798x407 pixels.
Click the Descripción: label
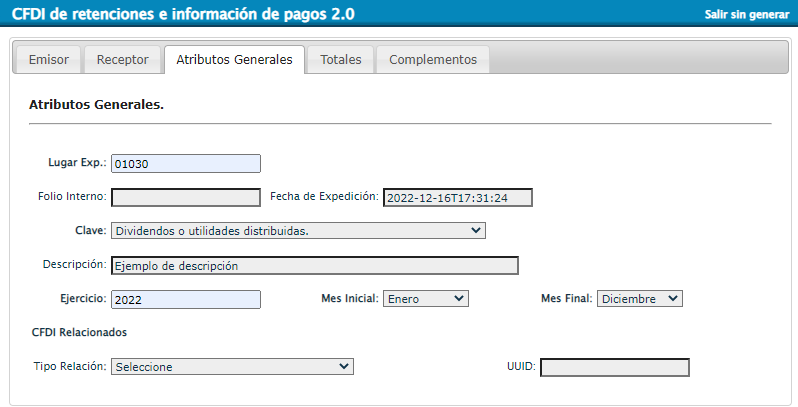(75, 264)
